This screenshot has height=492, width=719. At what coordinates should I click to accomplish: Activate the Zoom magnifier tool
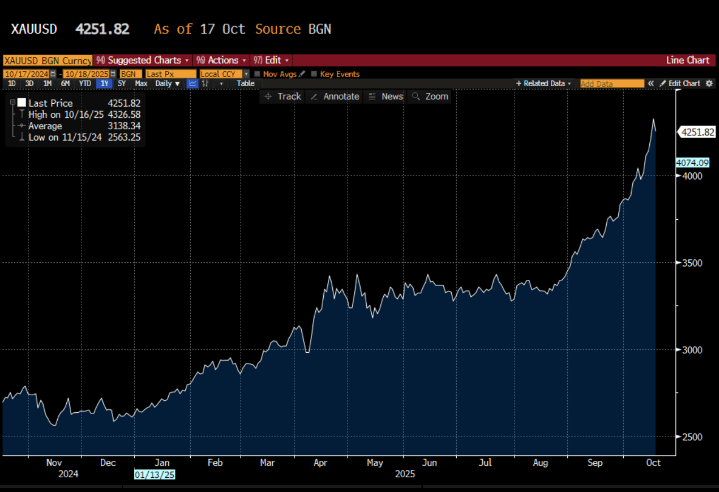[431, 96]
